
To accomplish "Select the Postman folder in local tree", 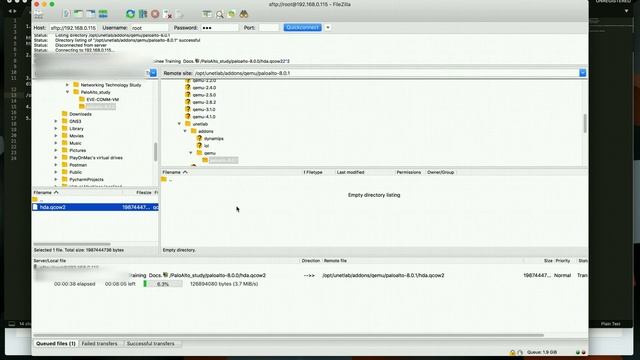I will 78,165.
